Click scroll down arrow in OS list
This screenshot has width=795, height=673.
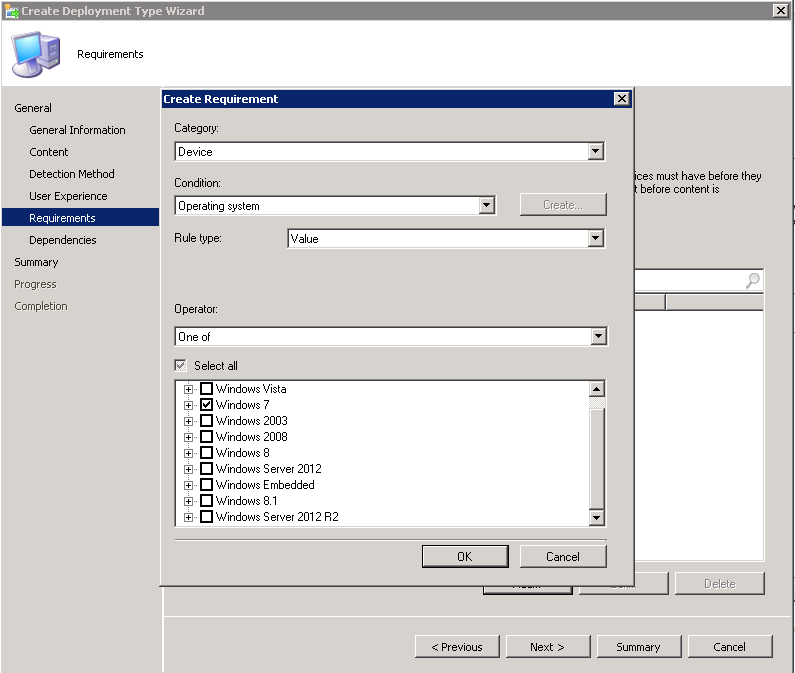point(597,517)
